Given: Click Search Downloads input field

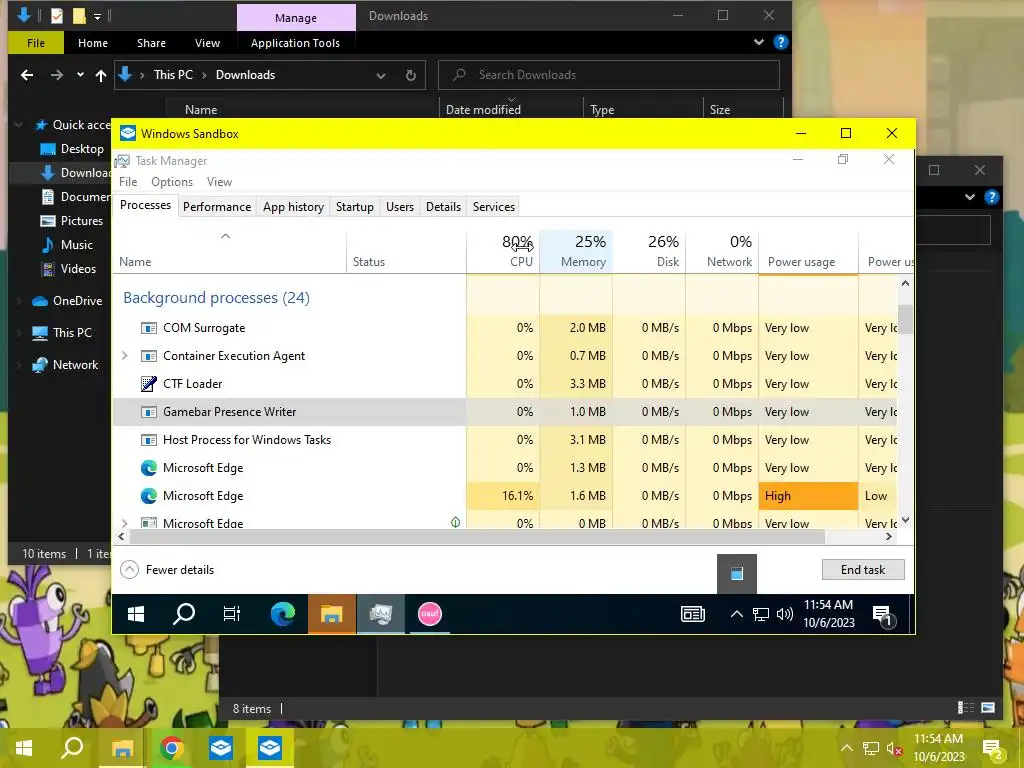Looking at the screenshot, I should tap(609, 75).
